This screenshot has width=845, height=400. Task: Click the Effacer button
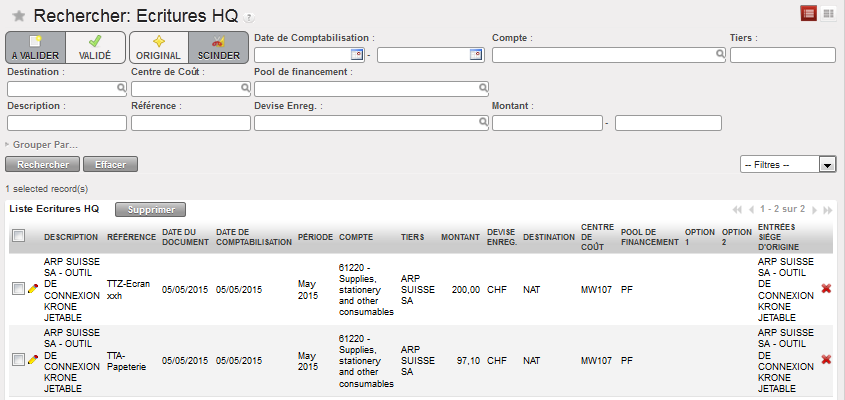click(110, 164)
